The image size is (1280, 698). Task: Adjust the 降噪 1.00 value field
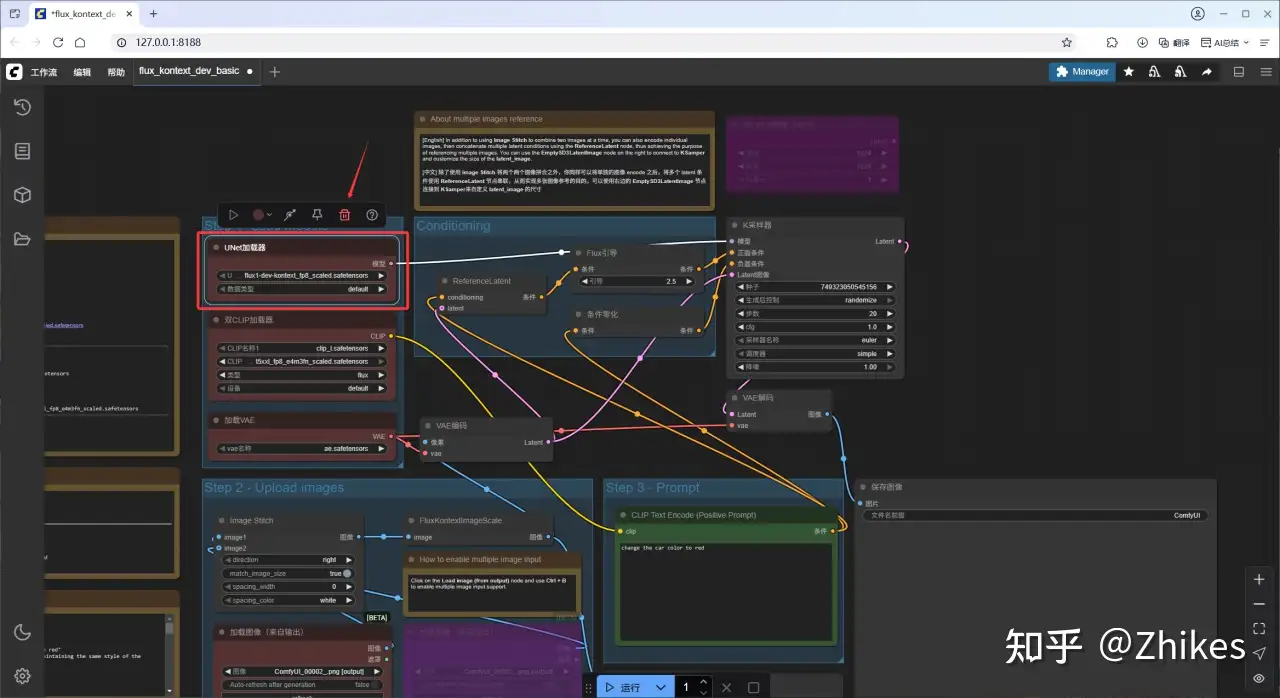point(815,367)
